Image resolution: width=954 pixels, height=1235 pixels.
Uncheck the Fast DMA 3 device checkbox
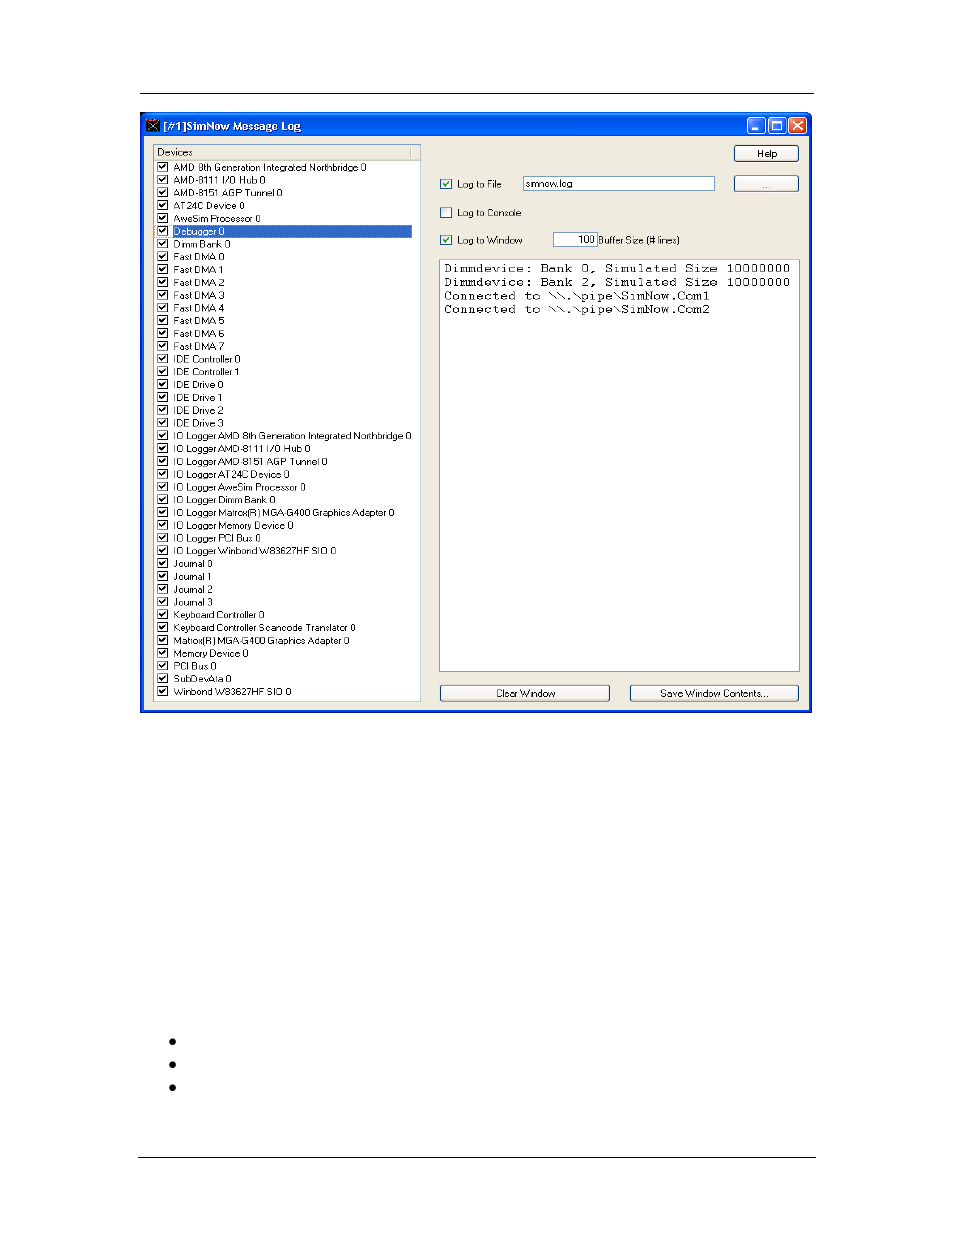click(162, 295)
